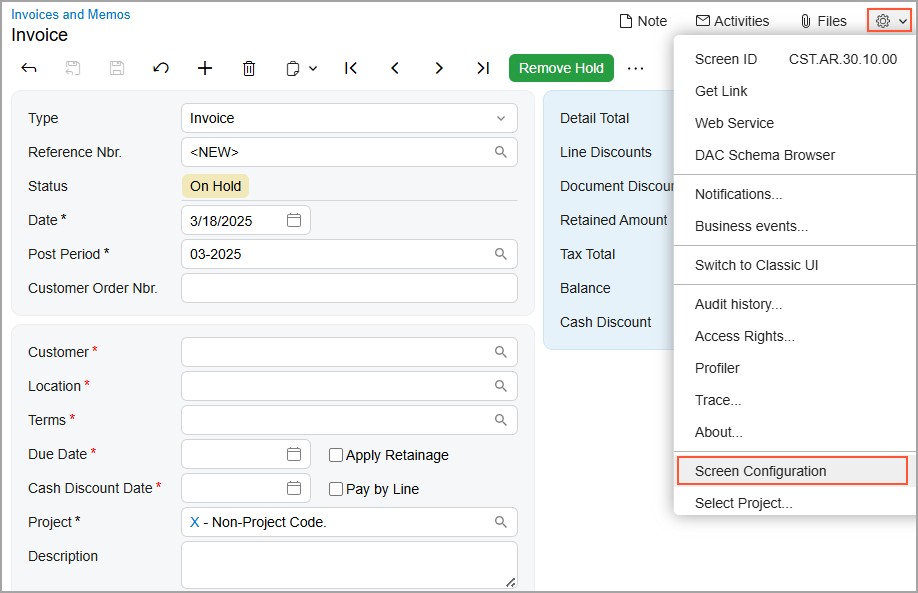The width and height of the screenshot is (918, 593).
Task: Enable the Apply Retainage checkbox
Action: [336, 455]
